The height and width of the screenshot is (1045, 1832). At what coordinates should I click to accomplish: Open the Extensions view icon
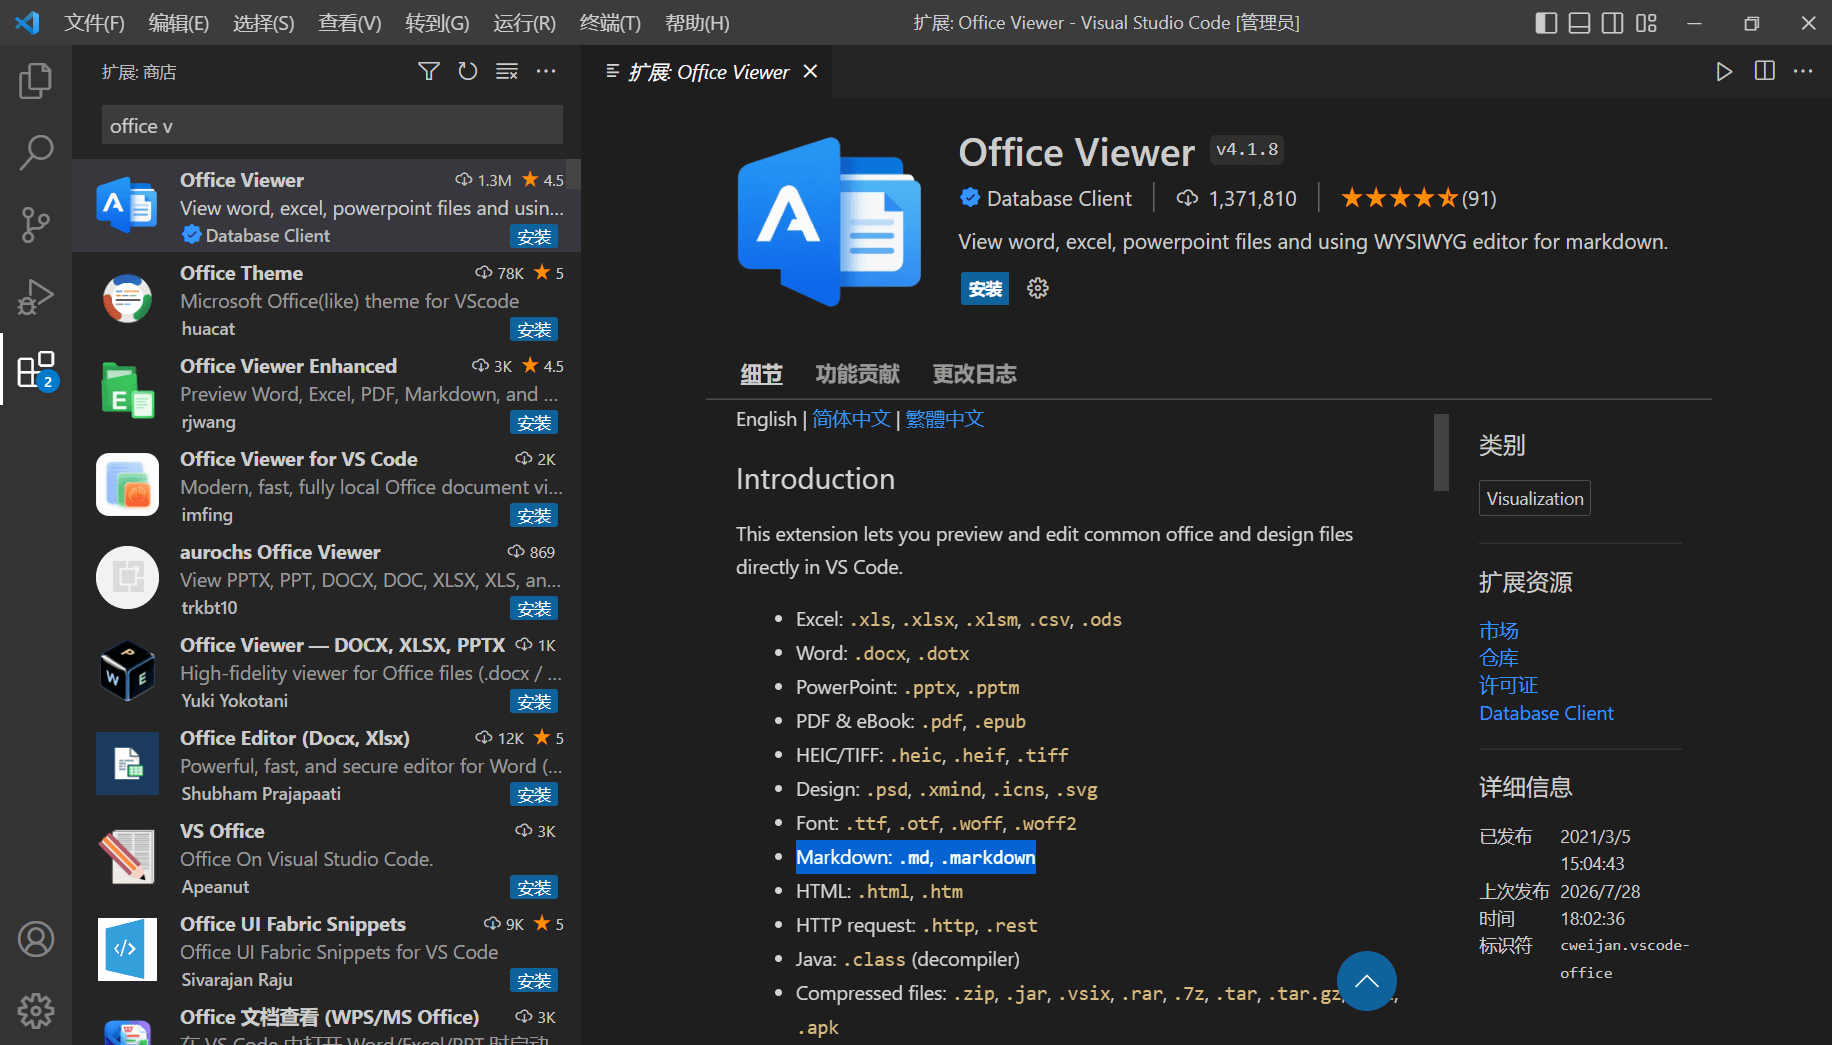tap(36, 369)
